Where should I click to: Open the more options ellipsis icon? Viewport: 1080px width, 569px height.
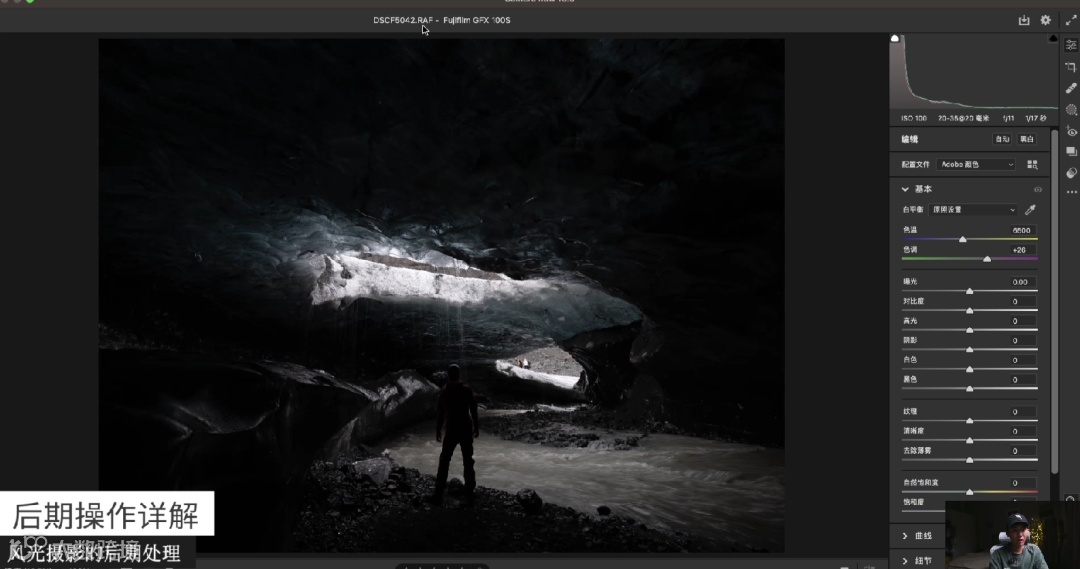coord(1071,192)
